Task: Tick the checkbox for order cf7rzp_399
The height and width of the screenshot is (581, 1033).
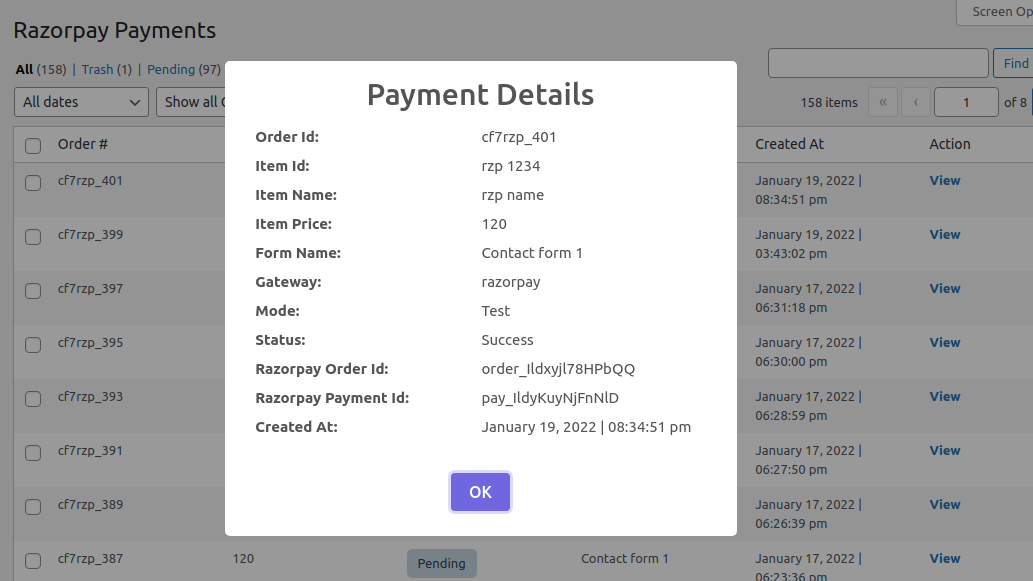Action: [x=33, y=236]
